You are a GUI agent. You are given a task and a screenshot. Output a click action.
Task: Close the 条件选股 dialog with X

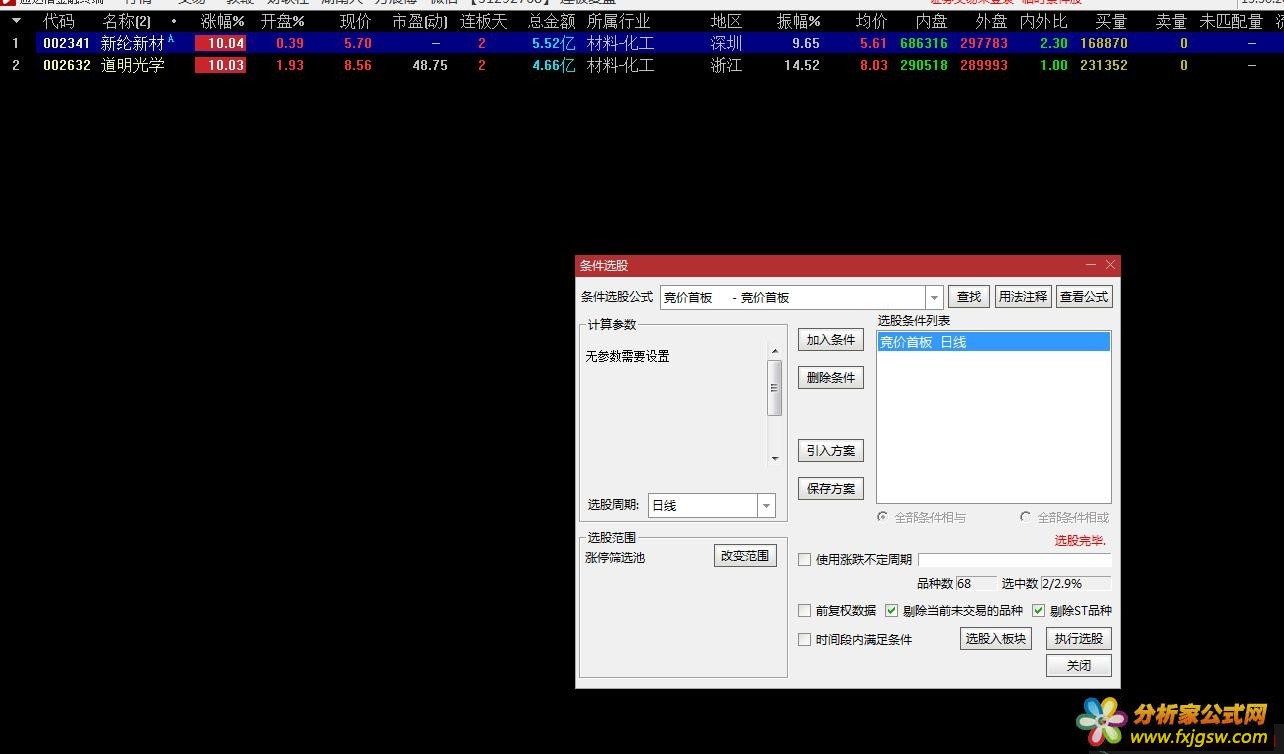click(1110, 265)
